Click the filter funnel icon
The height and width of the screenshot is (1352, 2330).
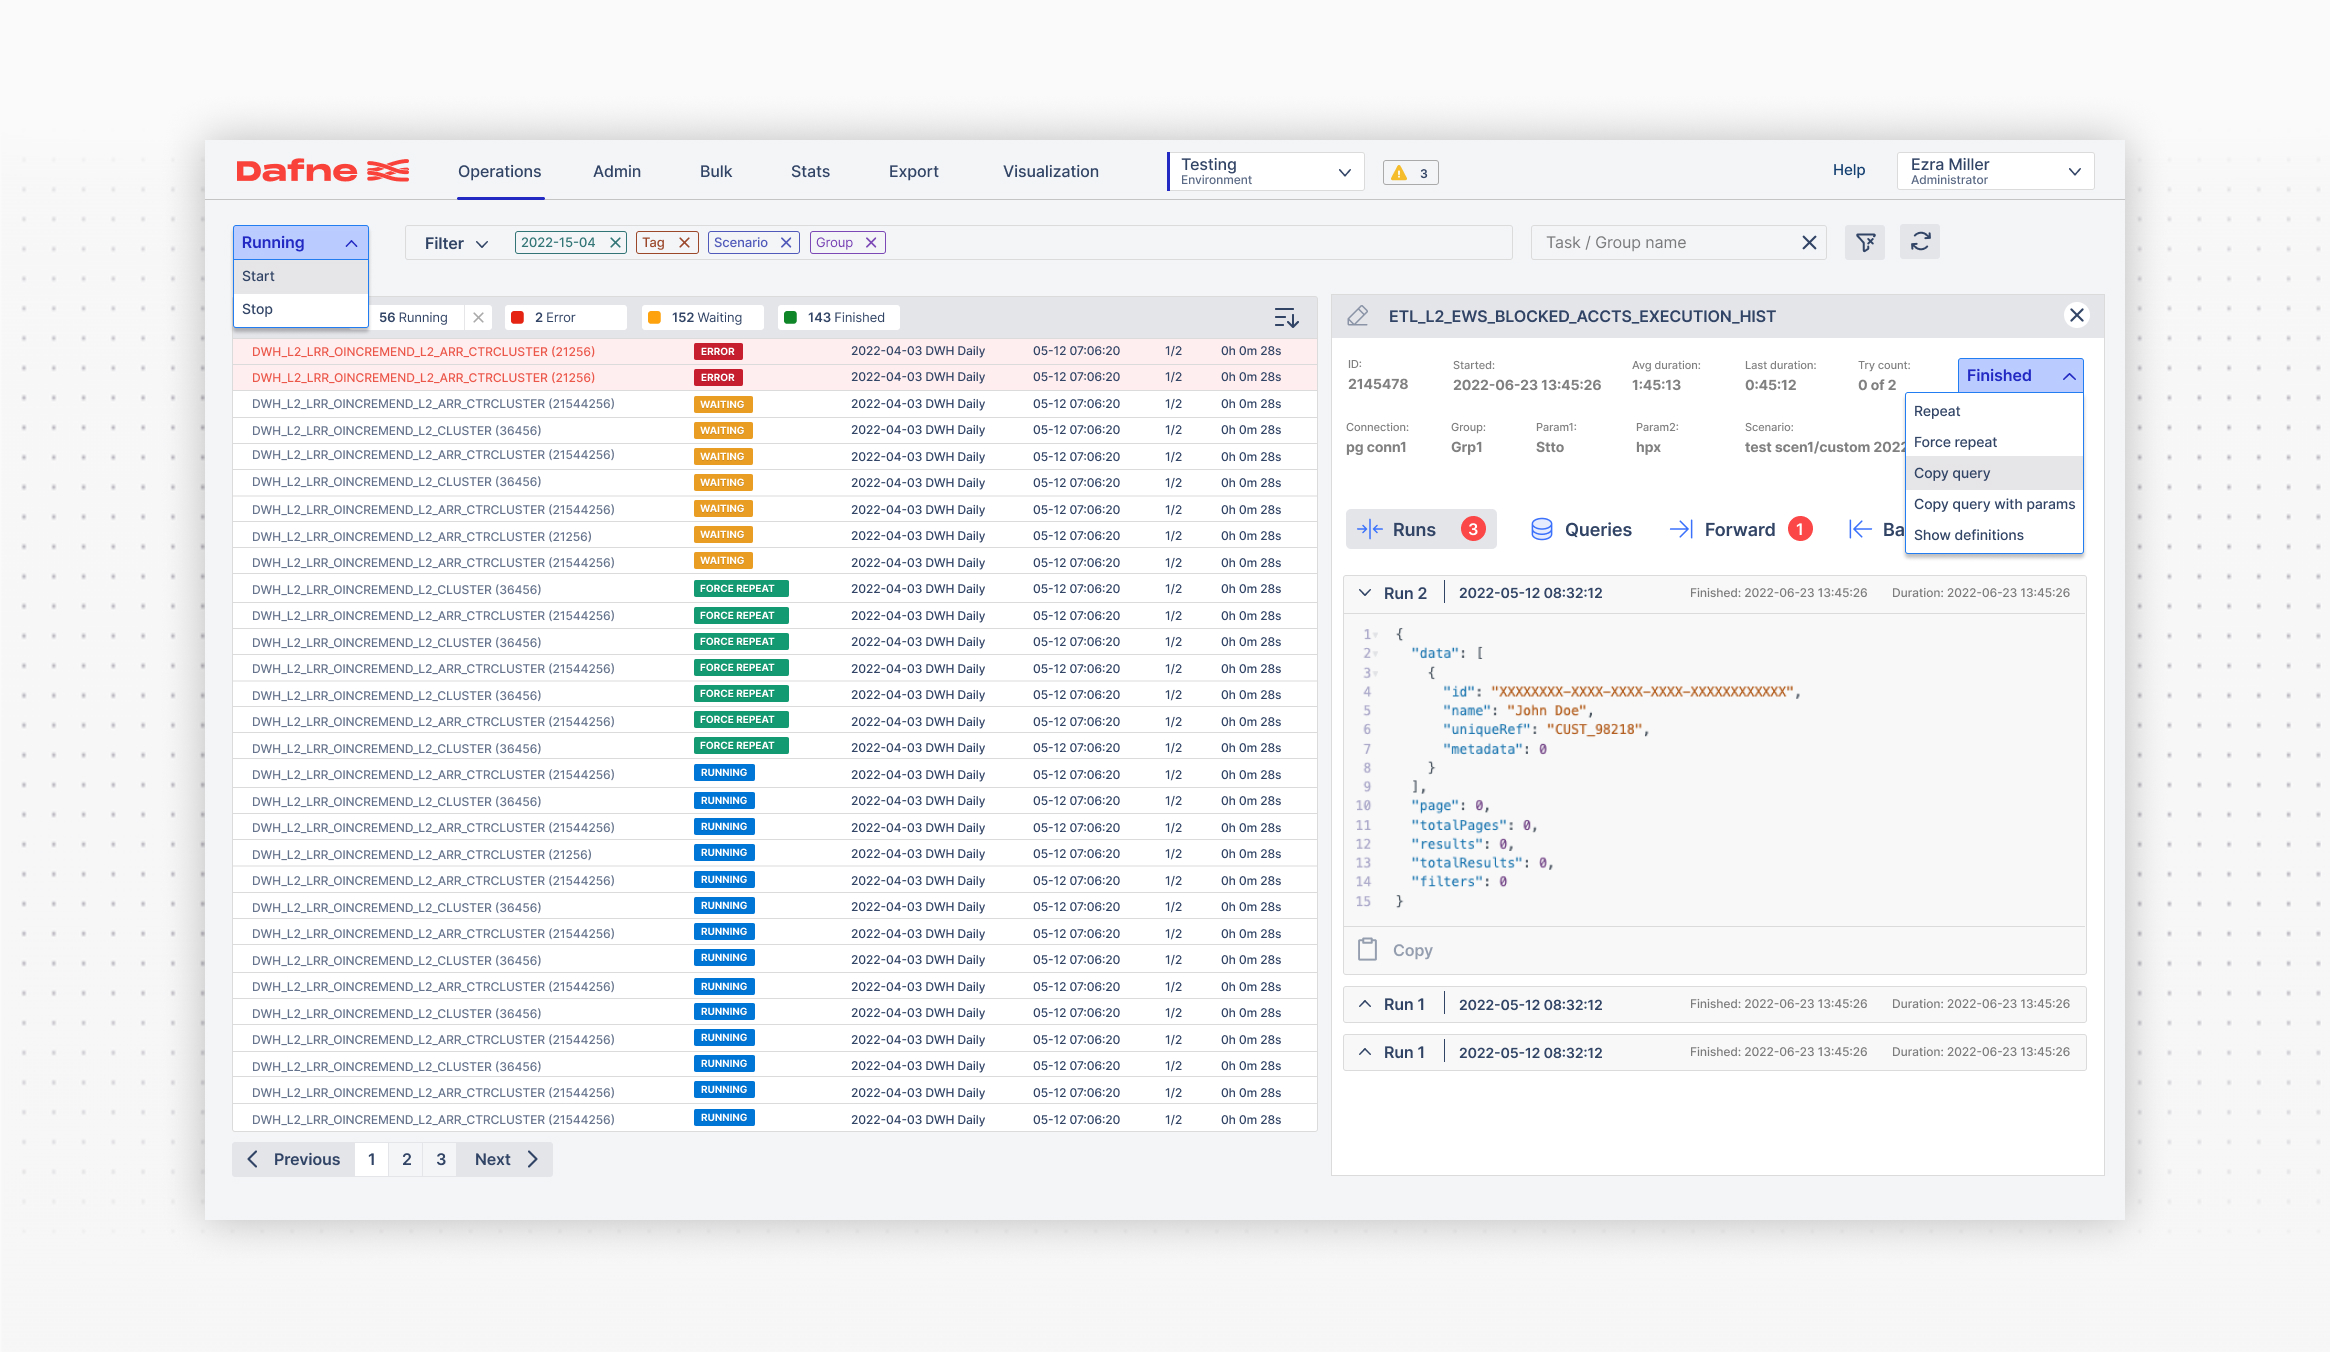[1865, 242]
